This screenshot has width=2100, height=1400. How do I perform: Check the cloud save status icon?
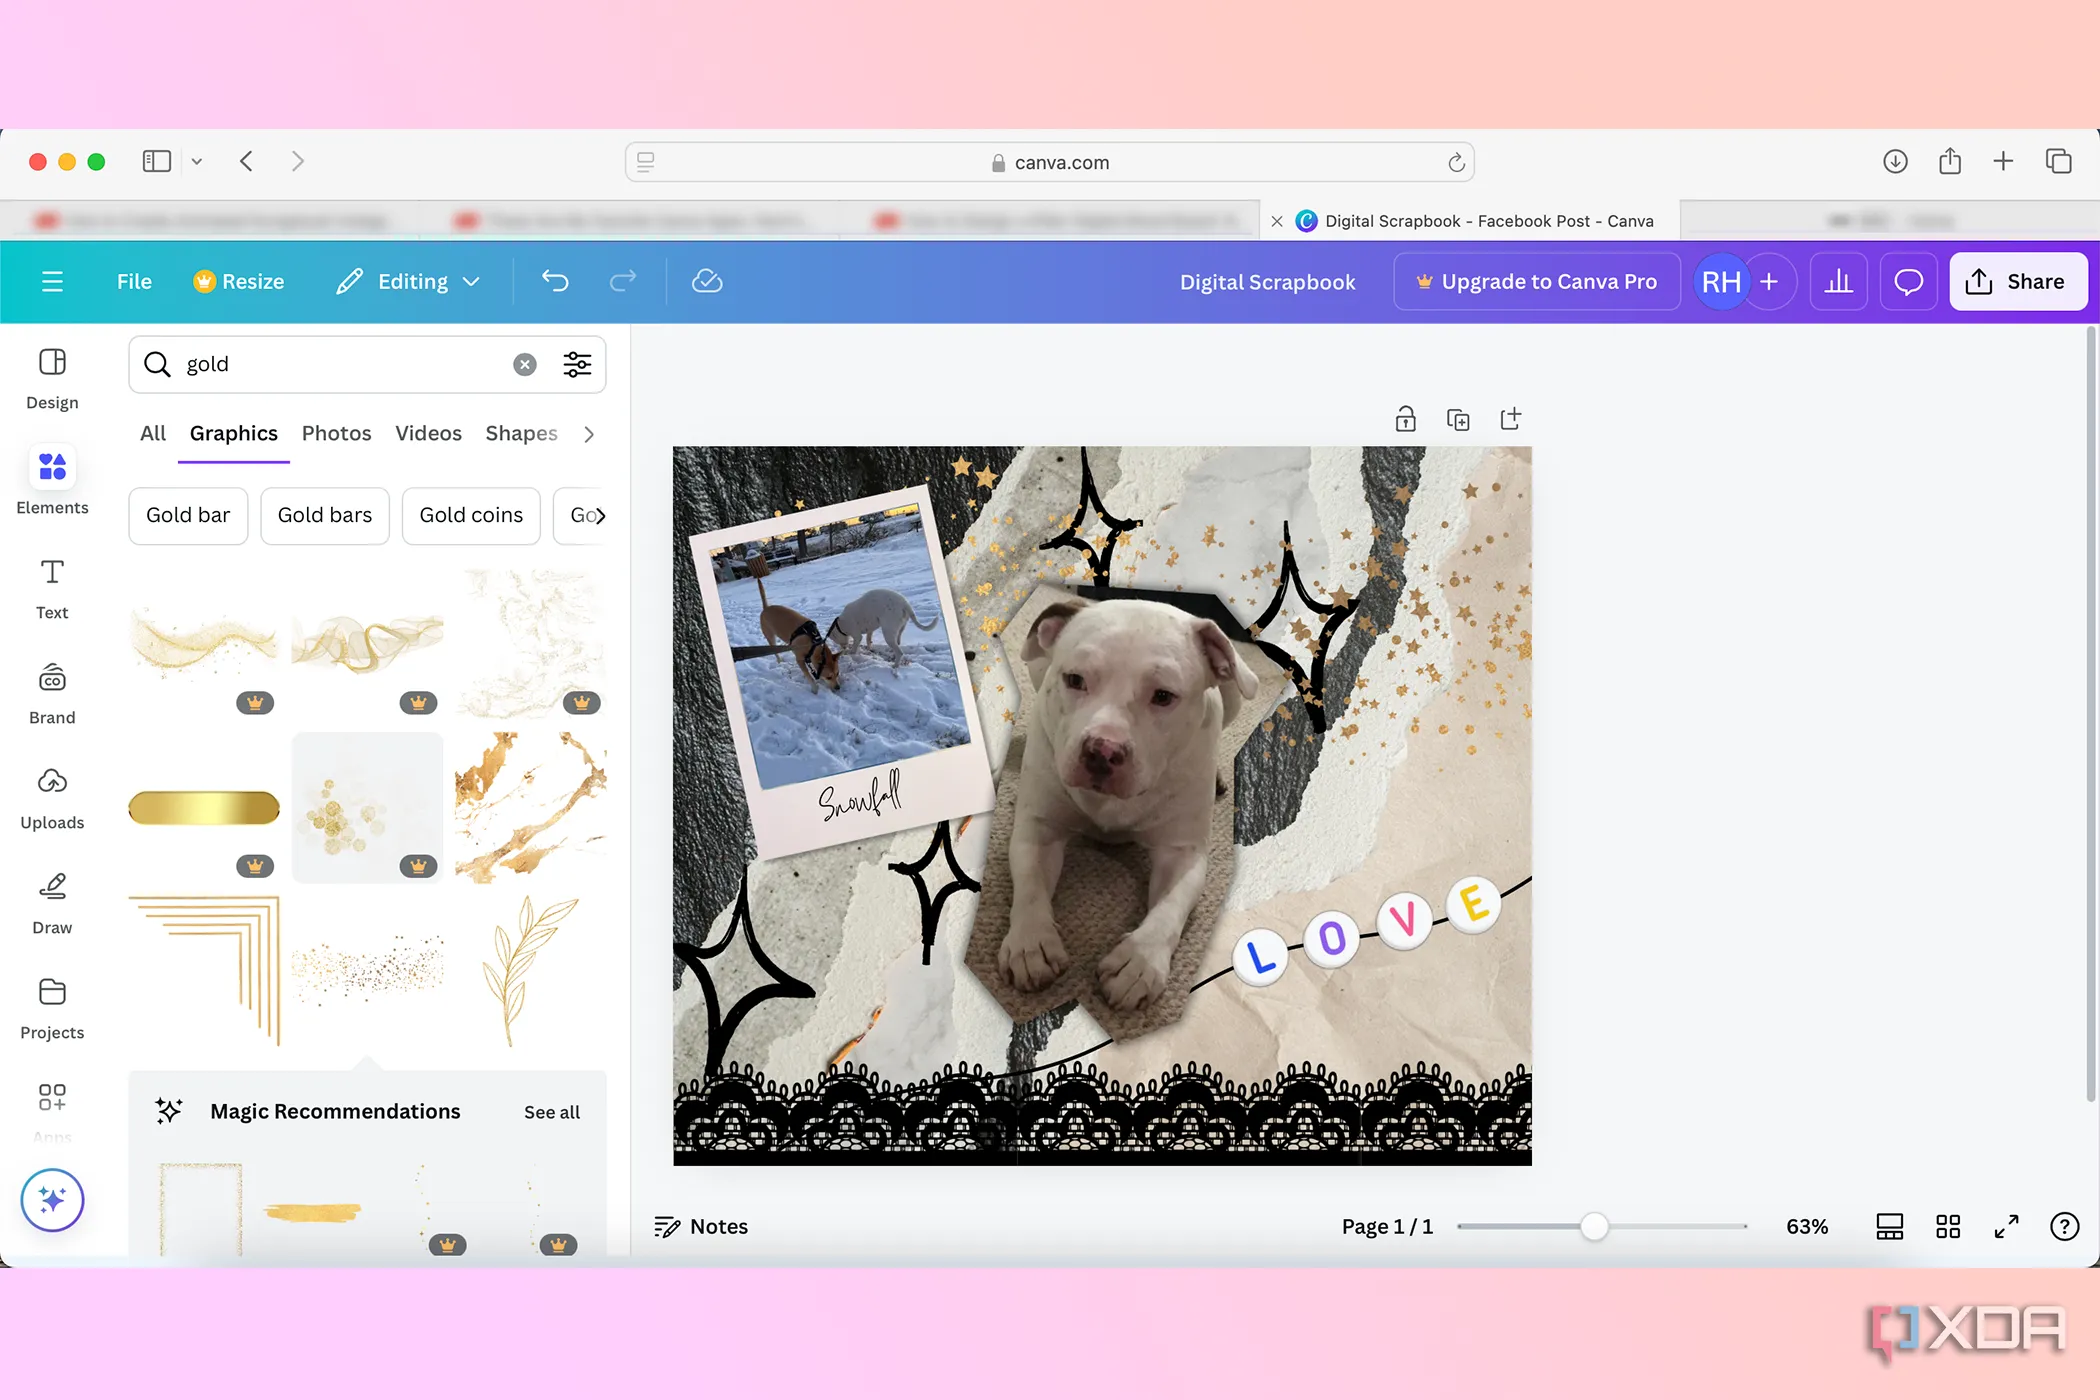(x=707, y=282)
